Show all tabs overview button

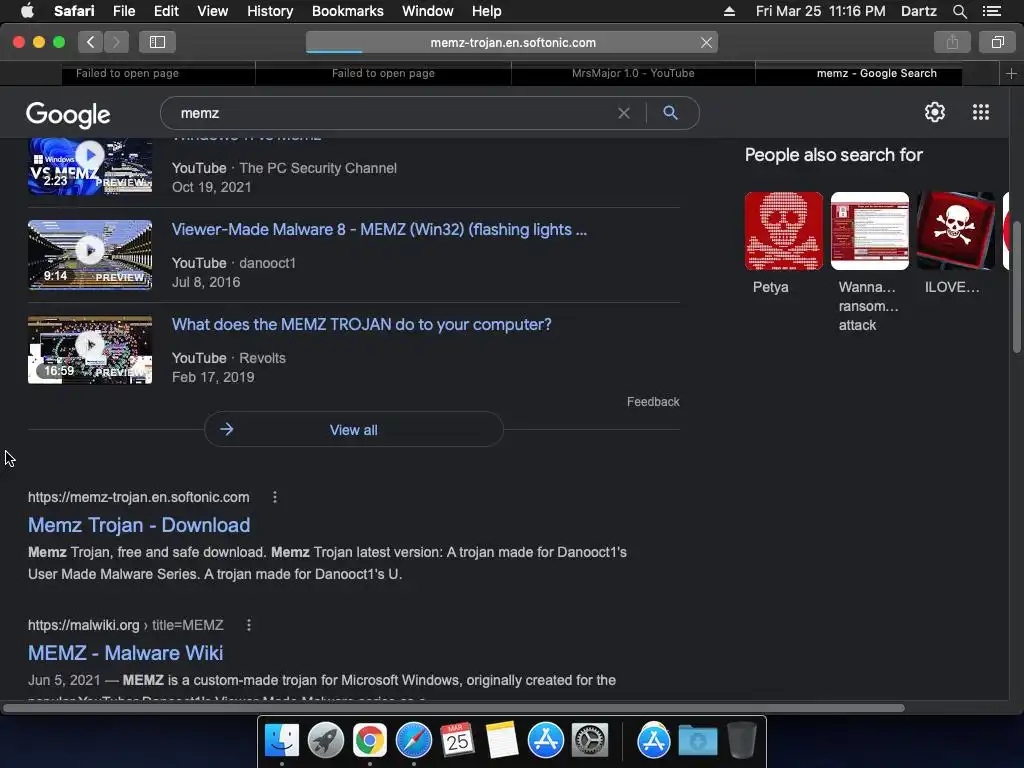(x=997, y=42)
